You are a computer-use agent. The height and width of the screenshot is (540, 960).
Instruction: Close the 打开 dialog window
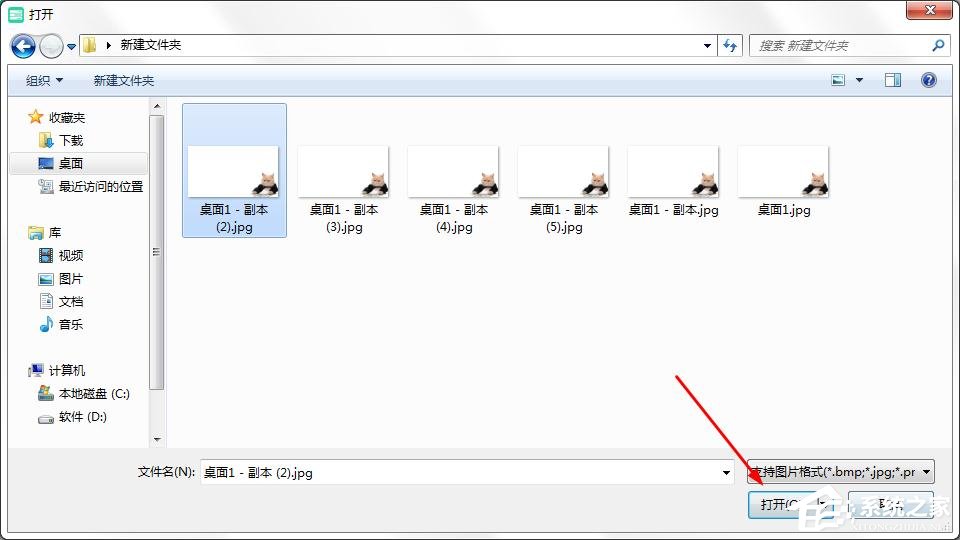point(929,10)
